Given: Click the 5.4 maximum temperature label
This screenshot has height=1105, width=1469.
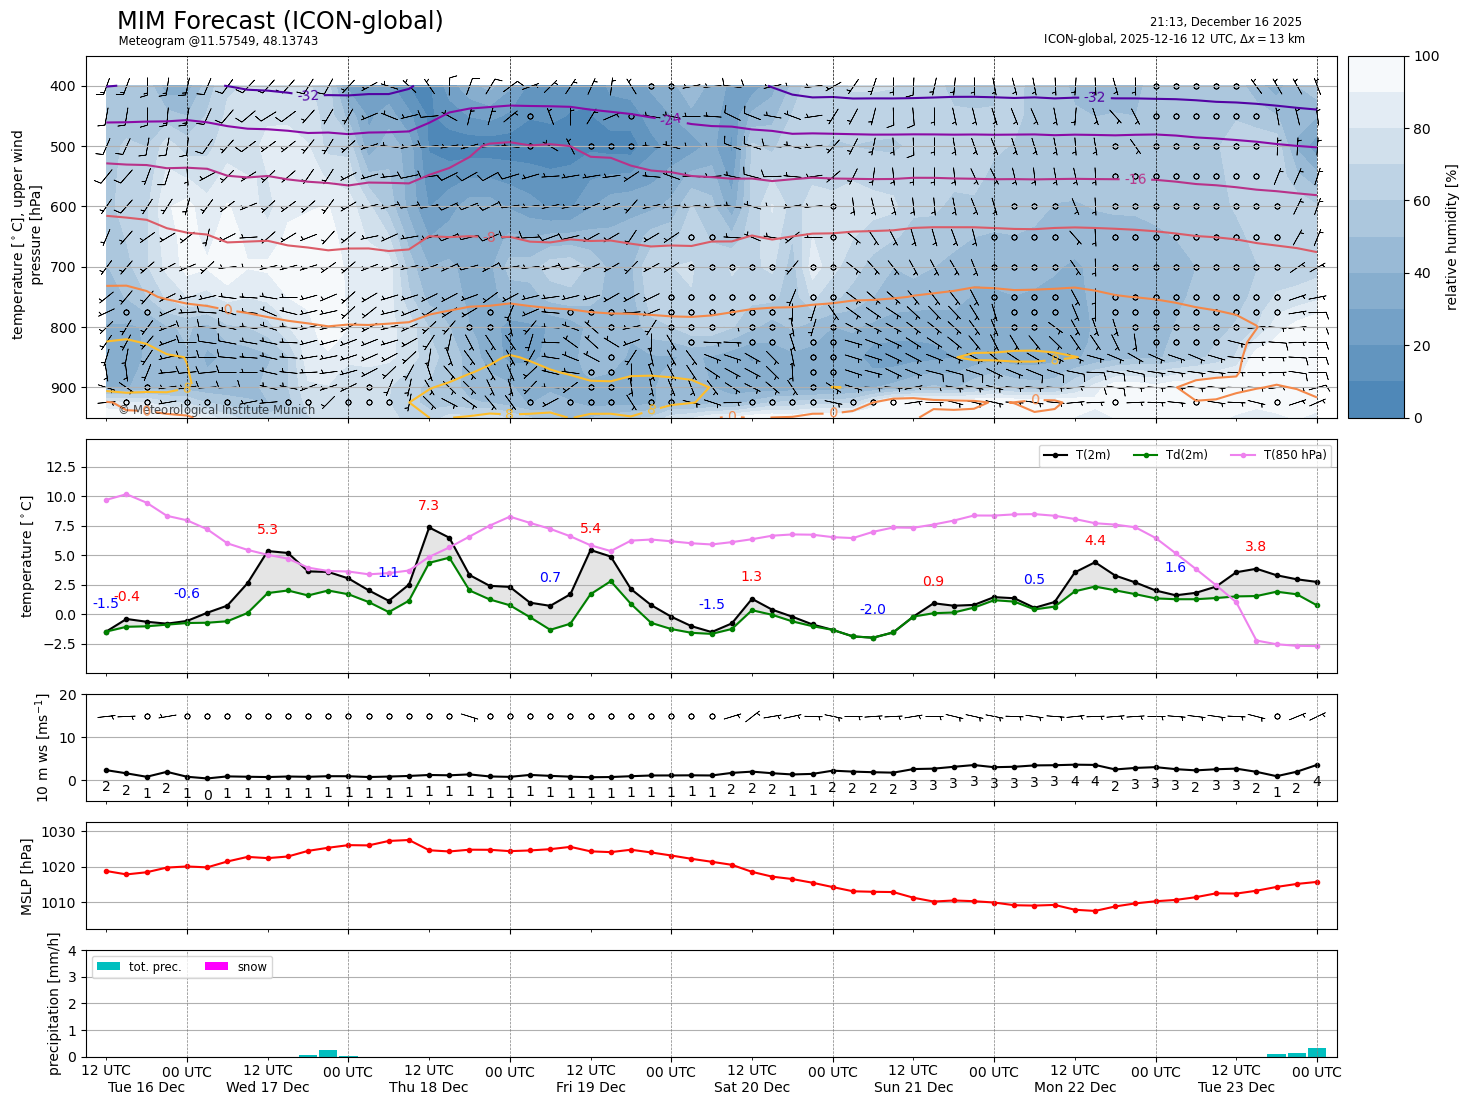Looking at the screenshot, I should pos(590,529).
